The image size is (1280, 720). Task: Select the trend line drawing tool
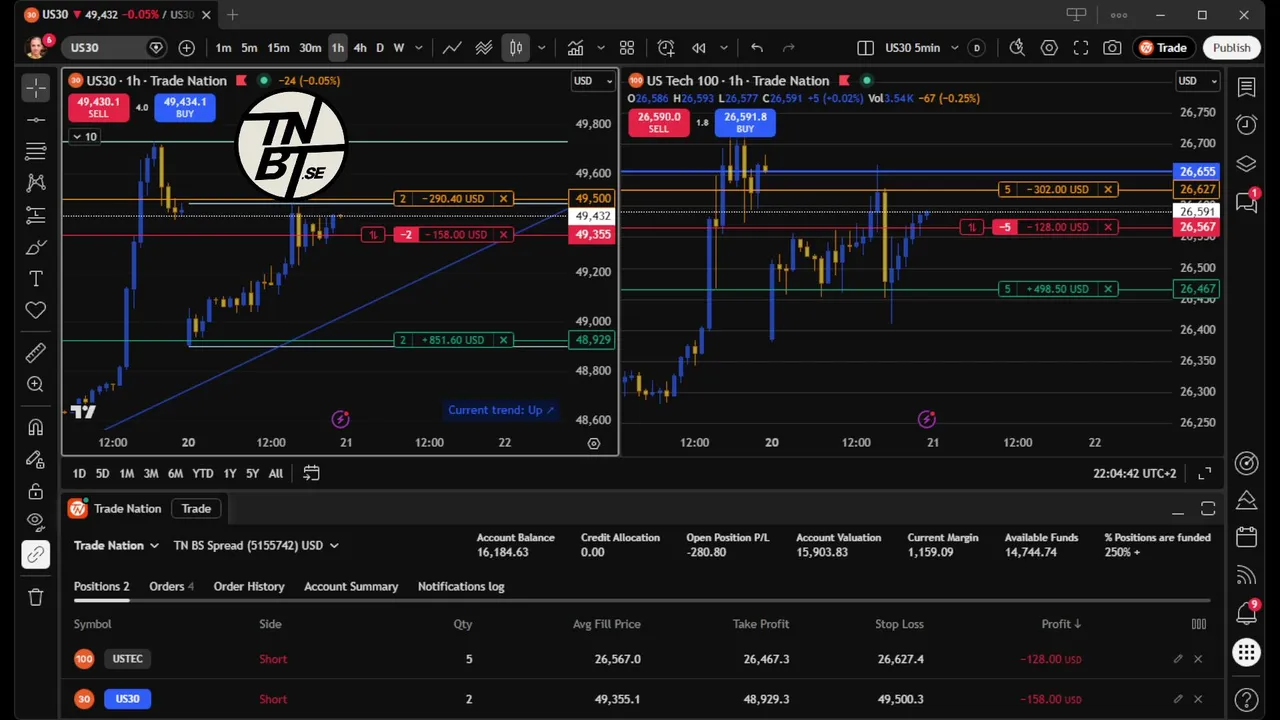pos(36,120)
